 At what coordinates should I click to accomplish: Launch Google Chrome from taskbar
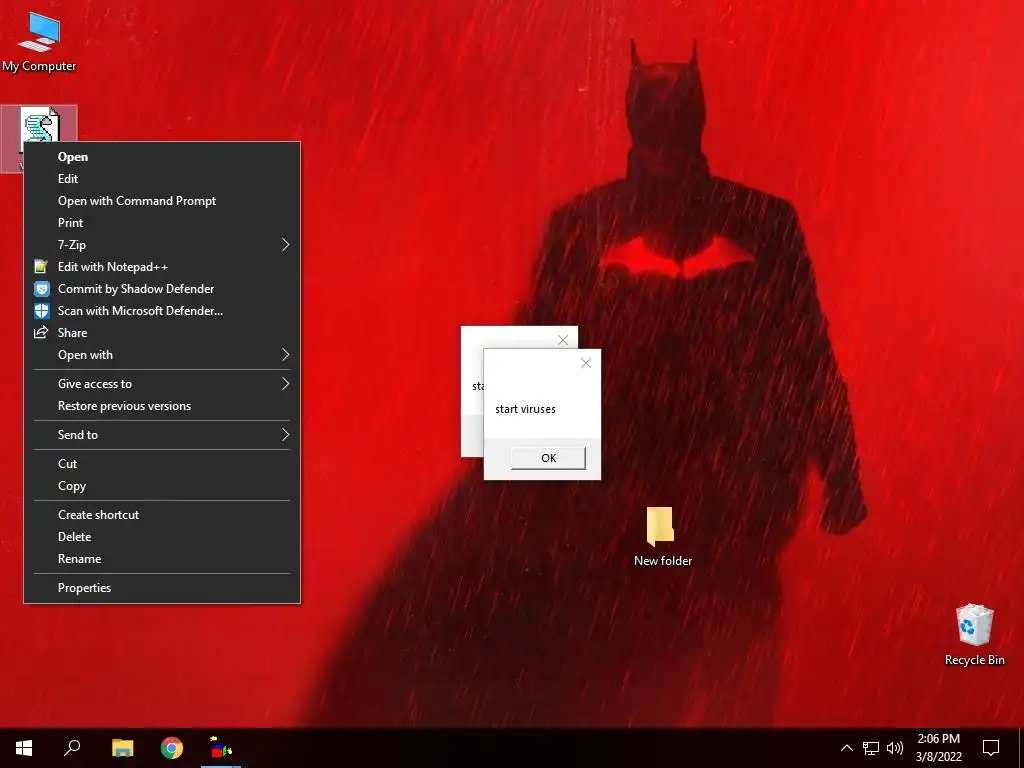pos(172,748)
